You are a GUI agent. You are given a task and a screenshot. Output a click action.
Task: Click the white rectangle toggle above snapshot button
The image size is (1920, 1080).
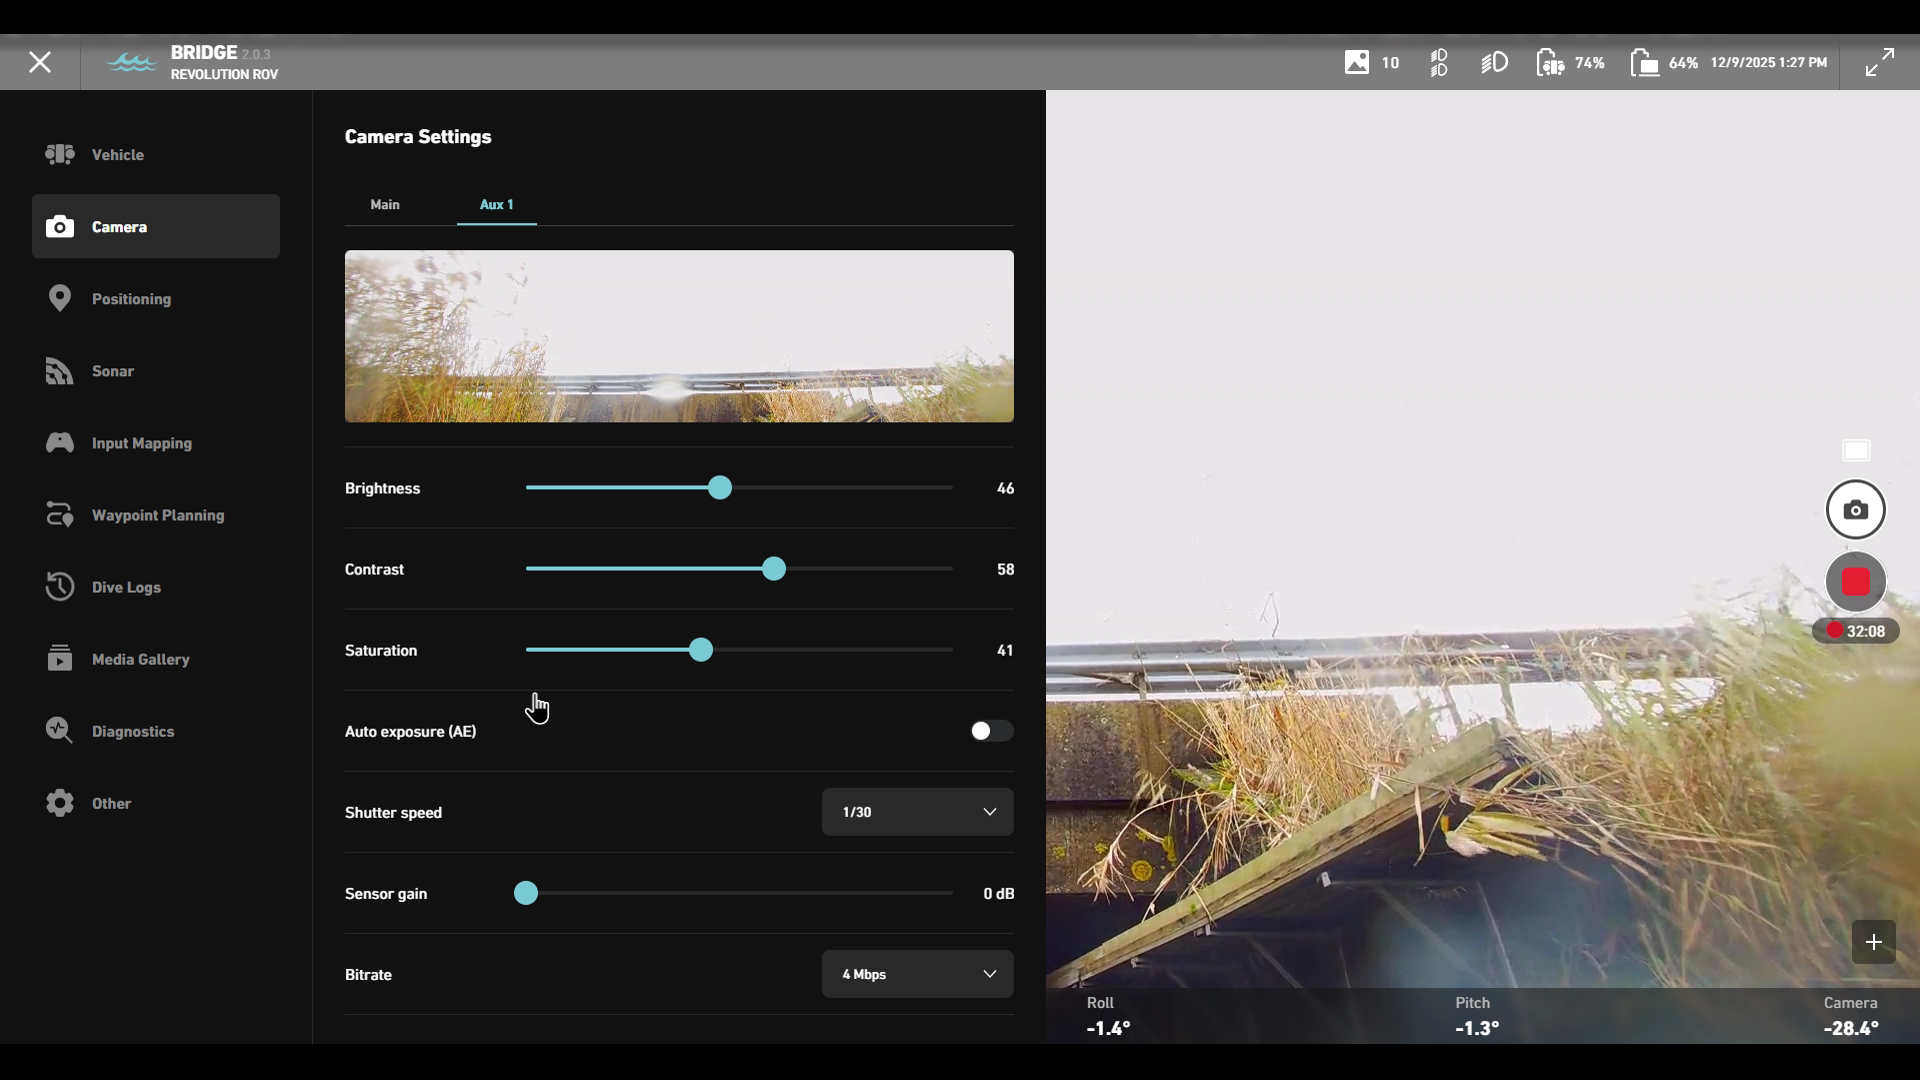[1856, 451]
